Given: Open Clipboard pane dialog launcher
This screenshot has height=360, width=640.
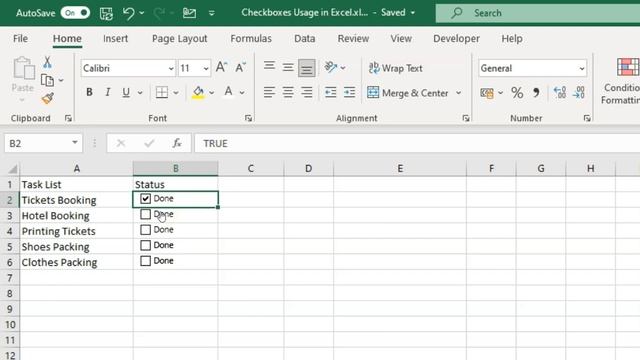Looking at the screenshot, I should [x=68, y=118].
